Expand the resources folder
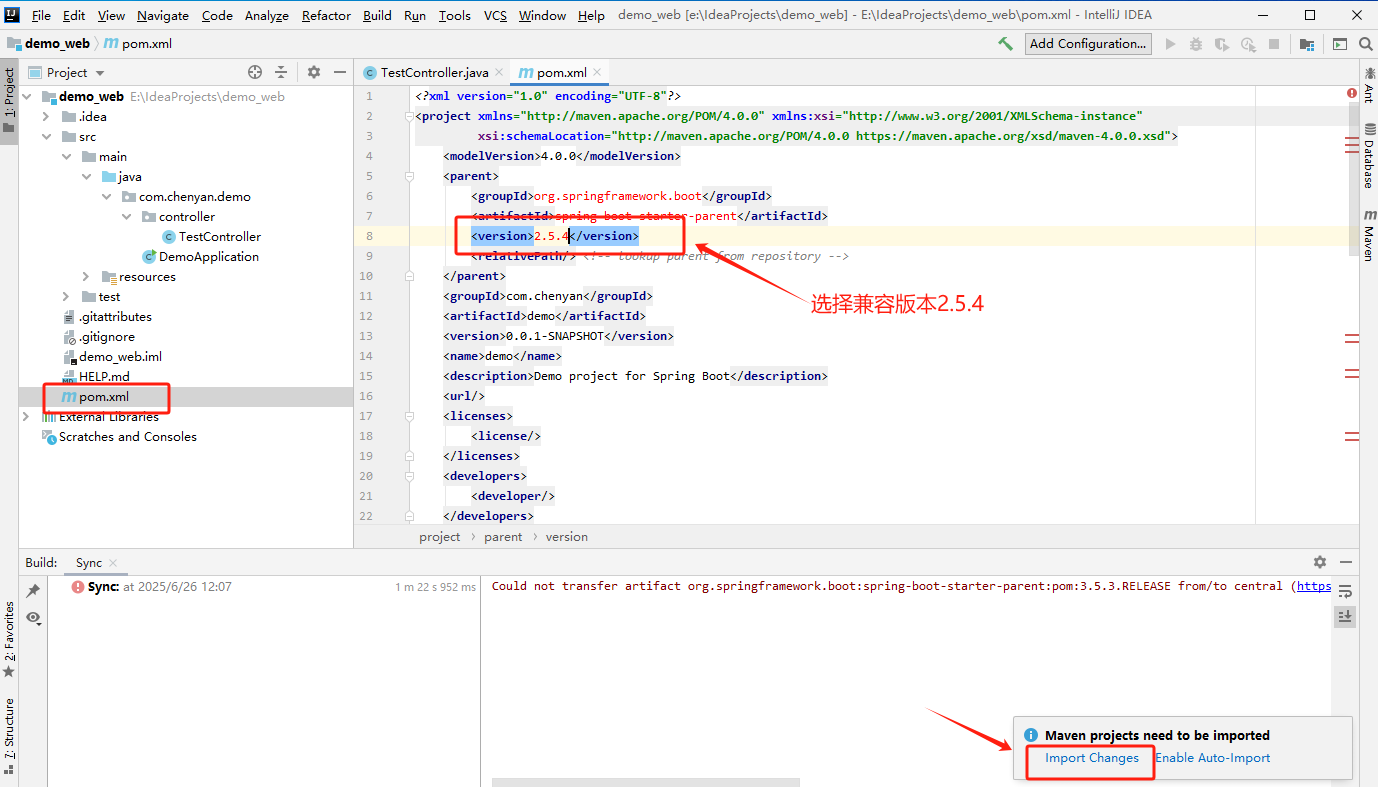Image resolution: width=1378 pixels, height=787 pixels. click(86, 277)
